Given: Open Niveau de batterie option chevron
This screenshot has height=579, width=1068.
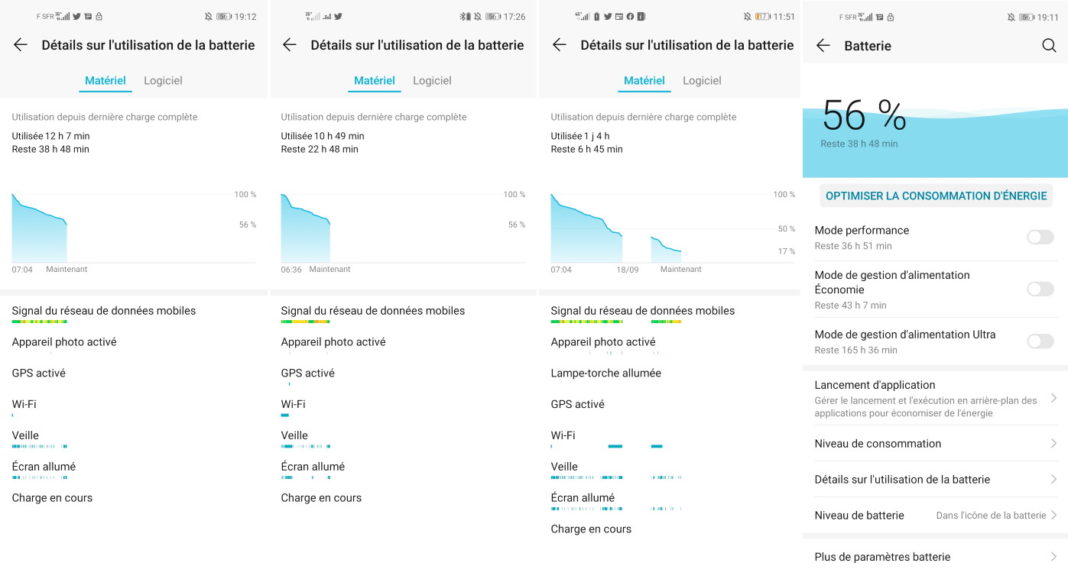Looking at the screenshot, I should point(1054,515).
